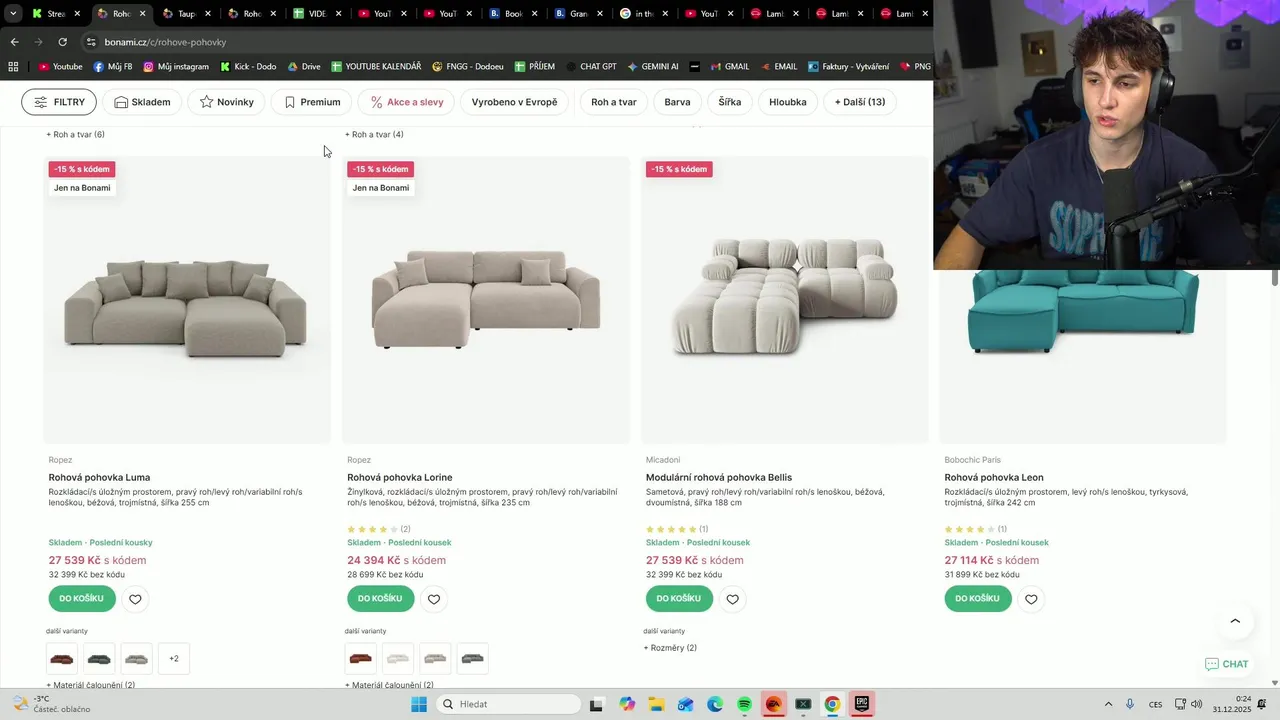The image size is (1280, 720).
Task: Toggle the Skladem filter chip
Action: [x=143, y=102]
